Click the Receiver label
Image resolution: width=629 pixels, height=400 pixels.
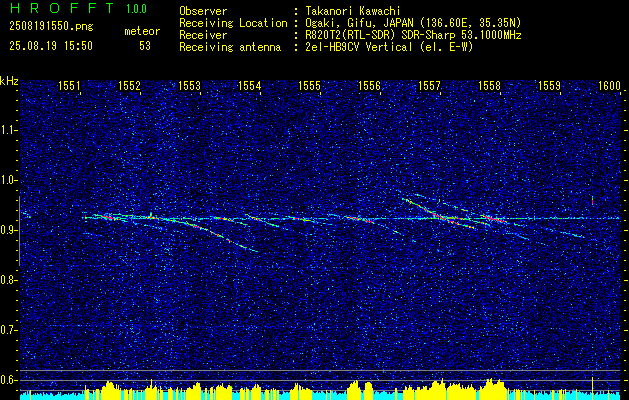(203, 35)
